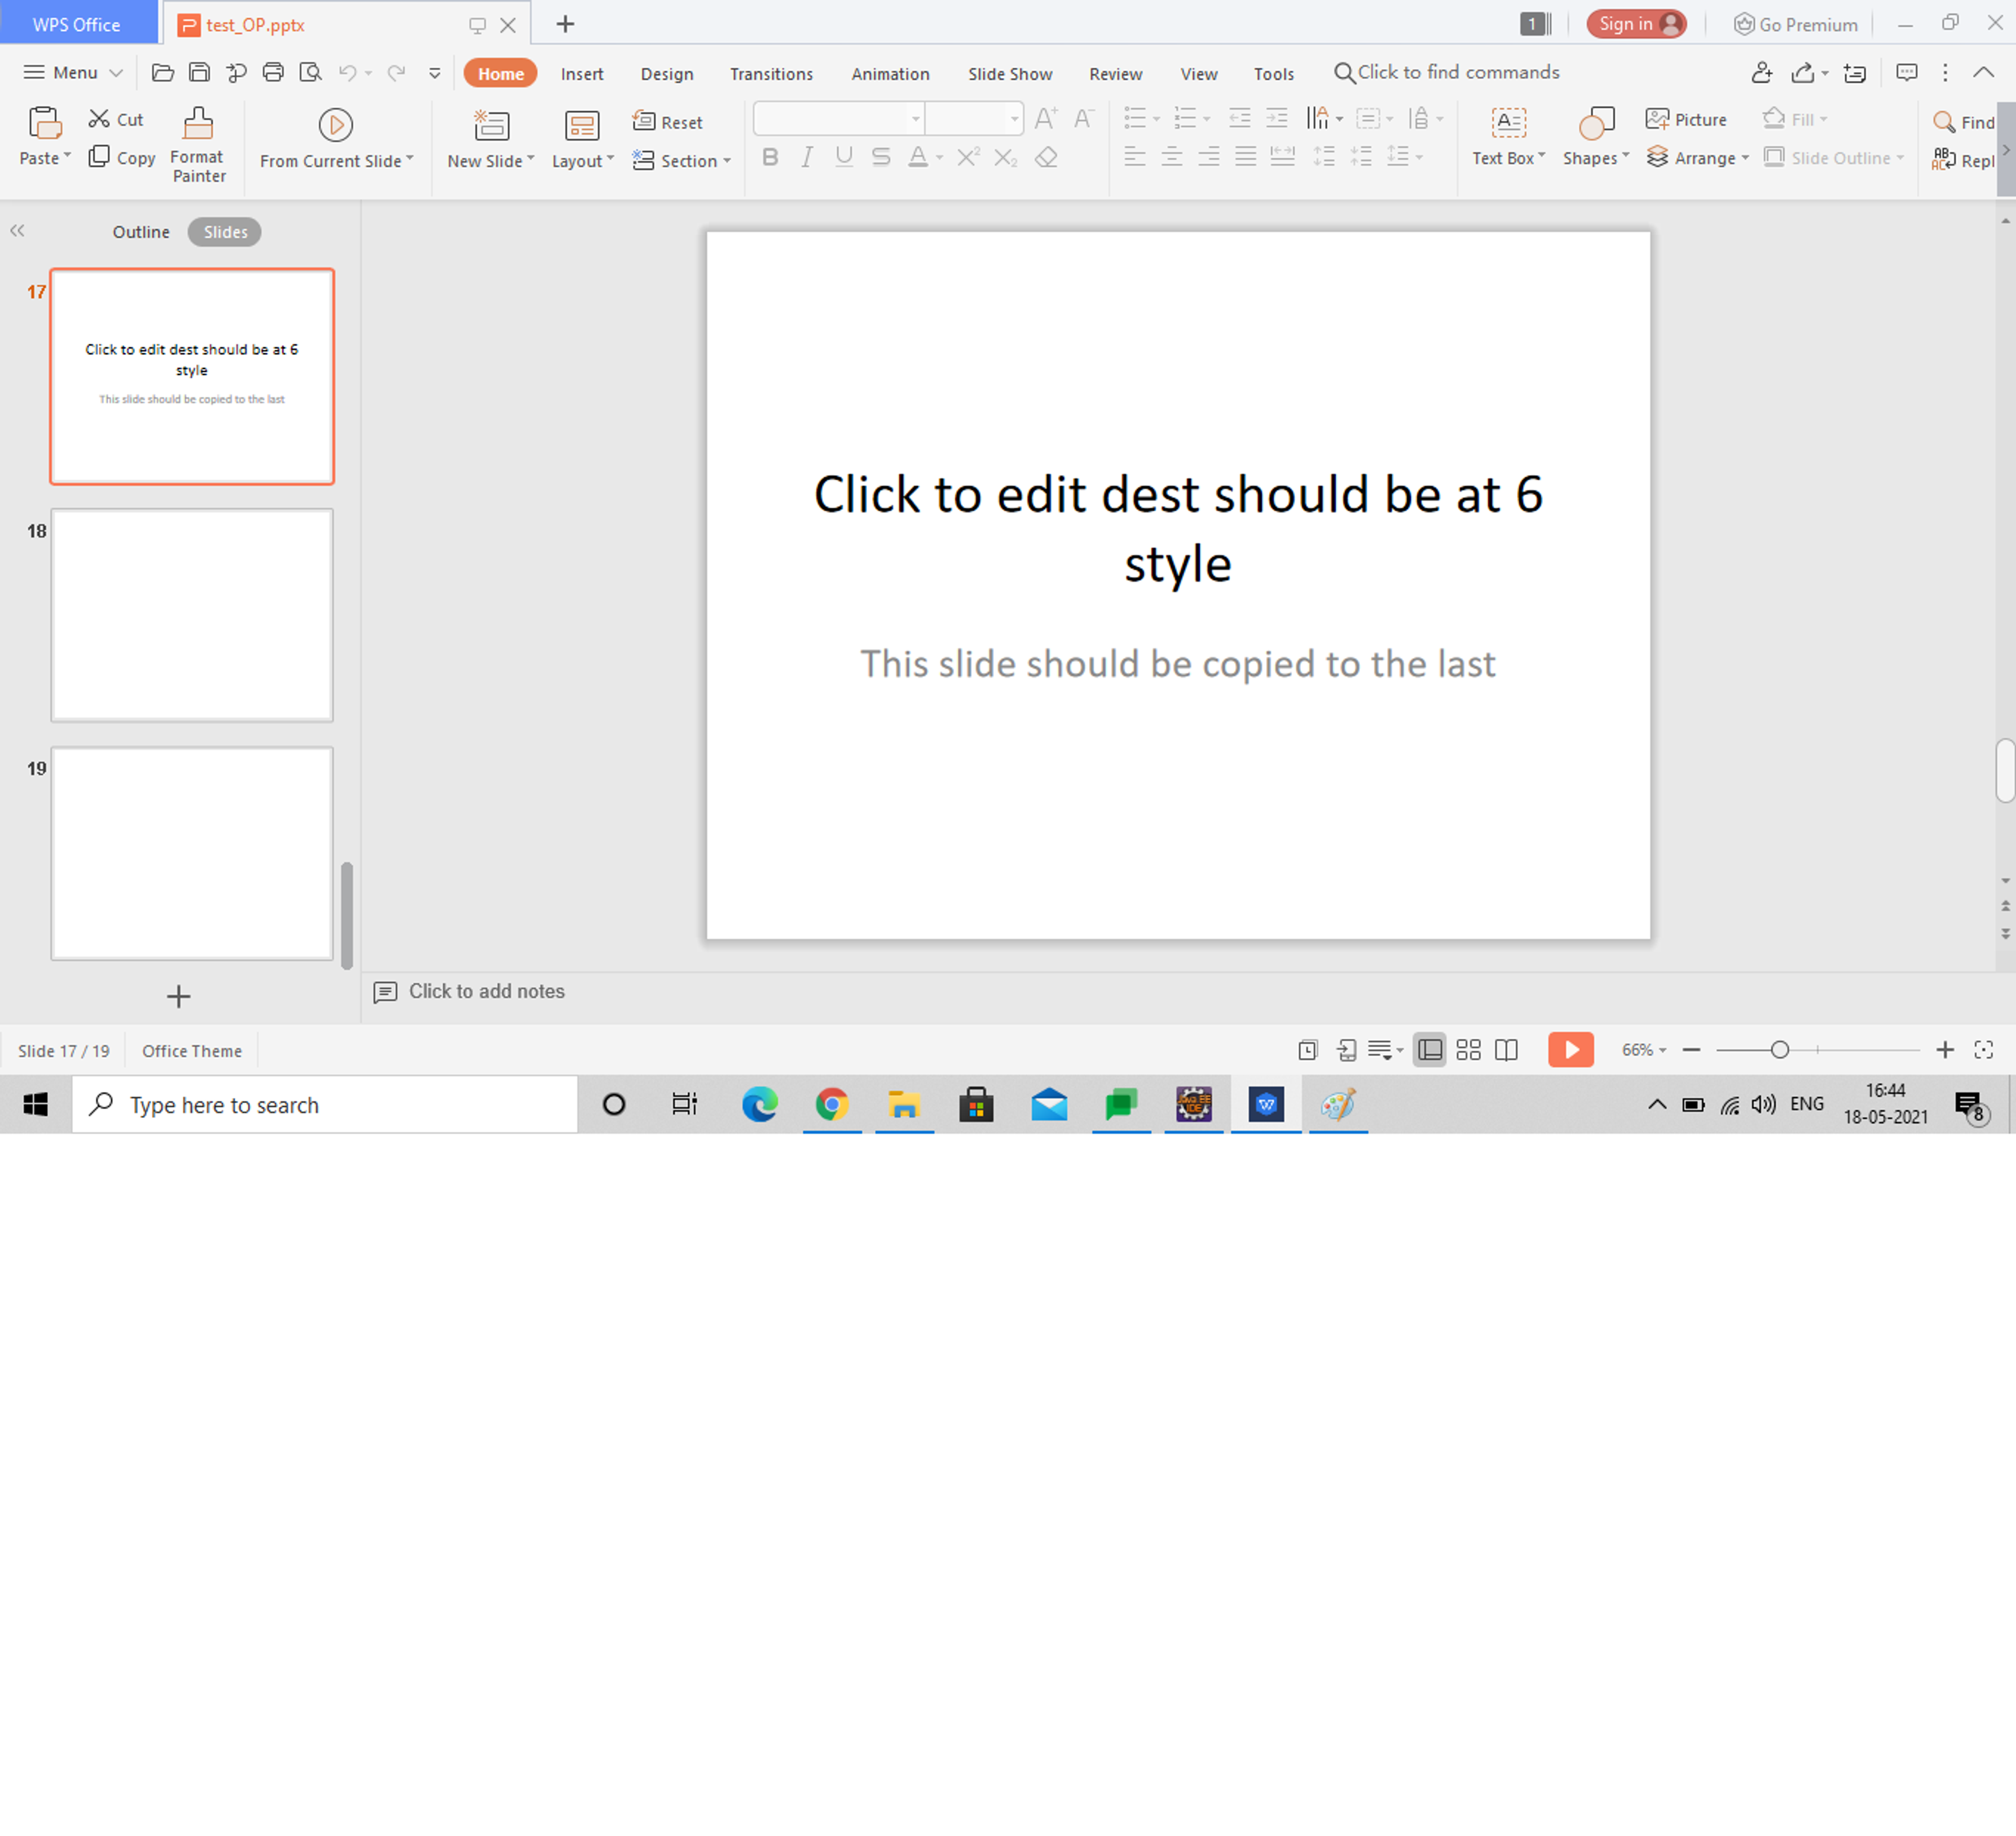Click the Copy icon

click(98, 157)
